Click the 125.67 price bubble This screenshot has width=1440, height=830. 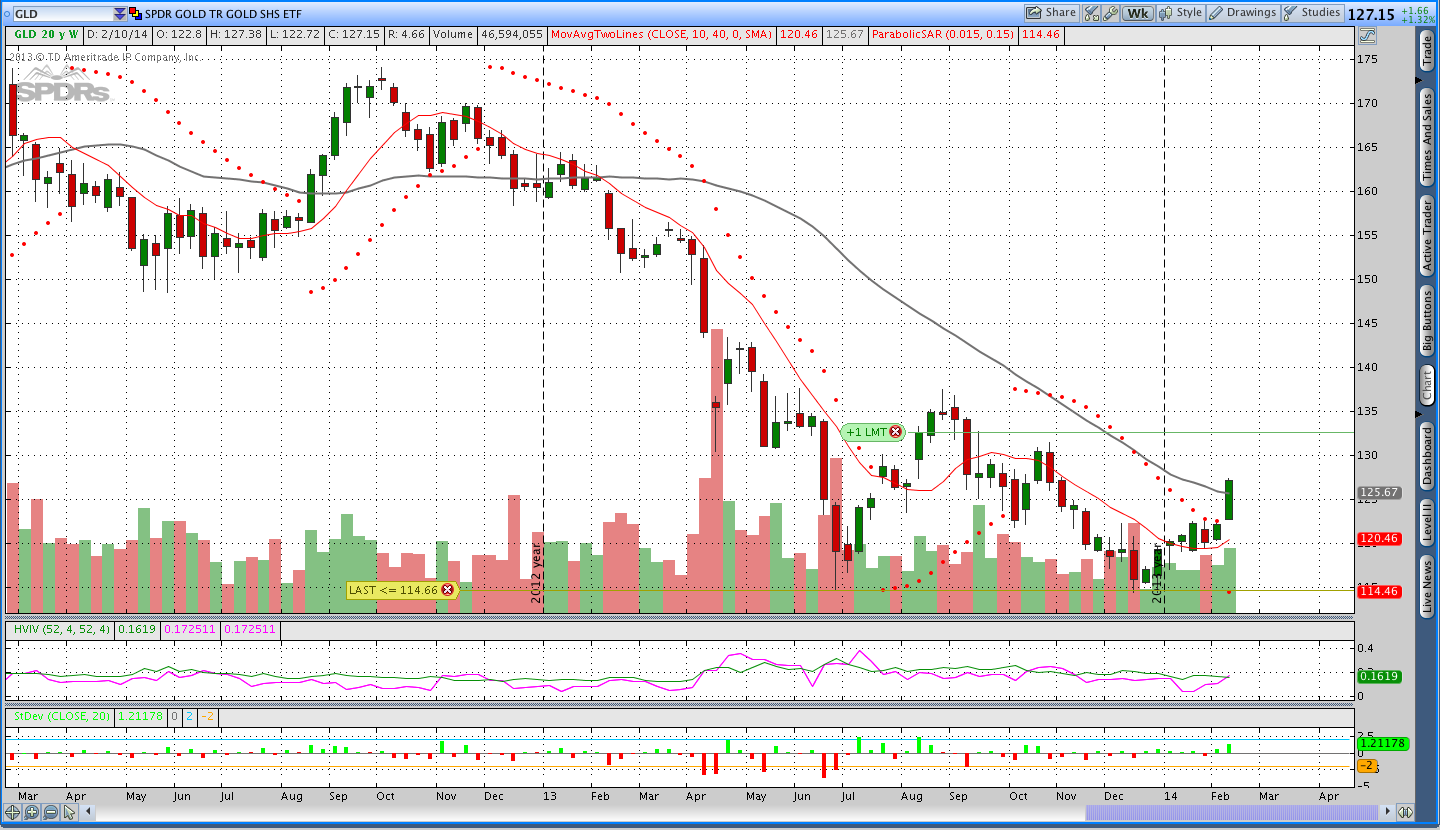[x=1378, y=493]
